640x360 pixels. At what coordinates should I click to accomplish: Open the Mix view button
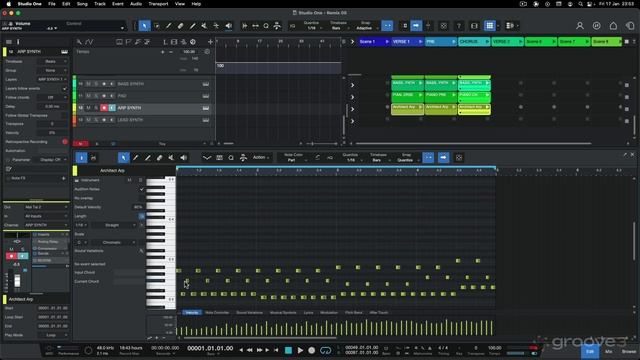(x=609, y=351)
